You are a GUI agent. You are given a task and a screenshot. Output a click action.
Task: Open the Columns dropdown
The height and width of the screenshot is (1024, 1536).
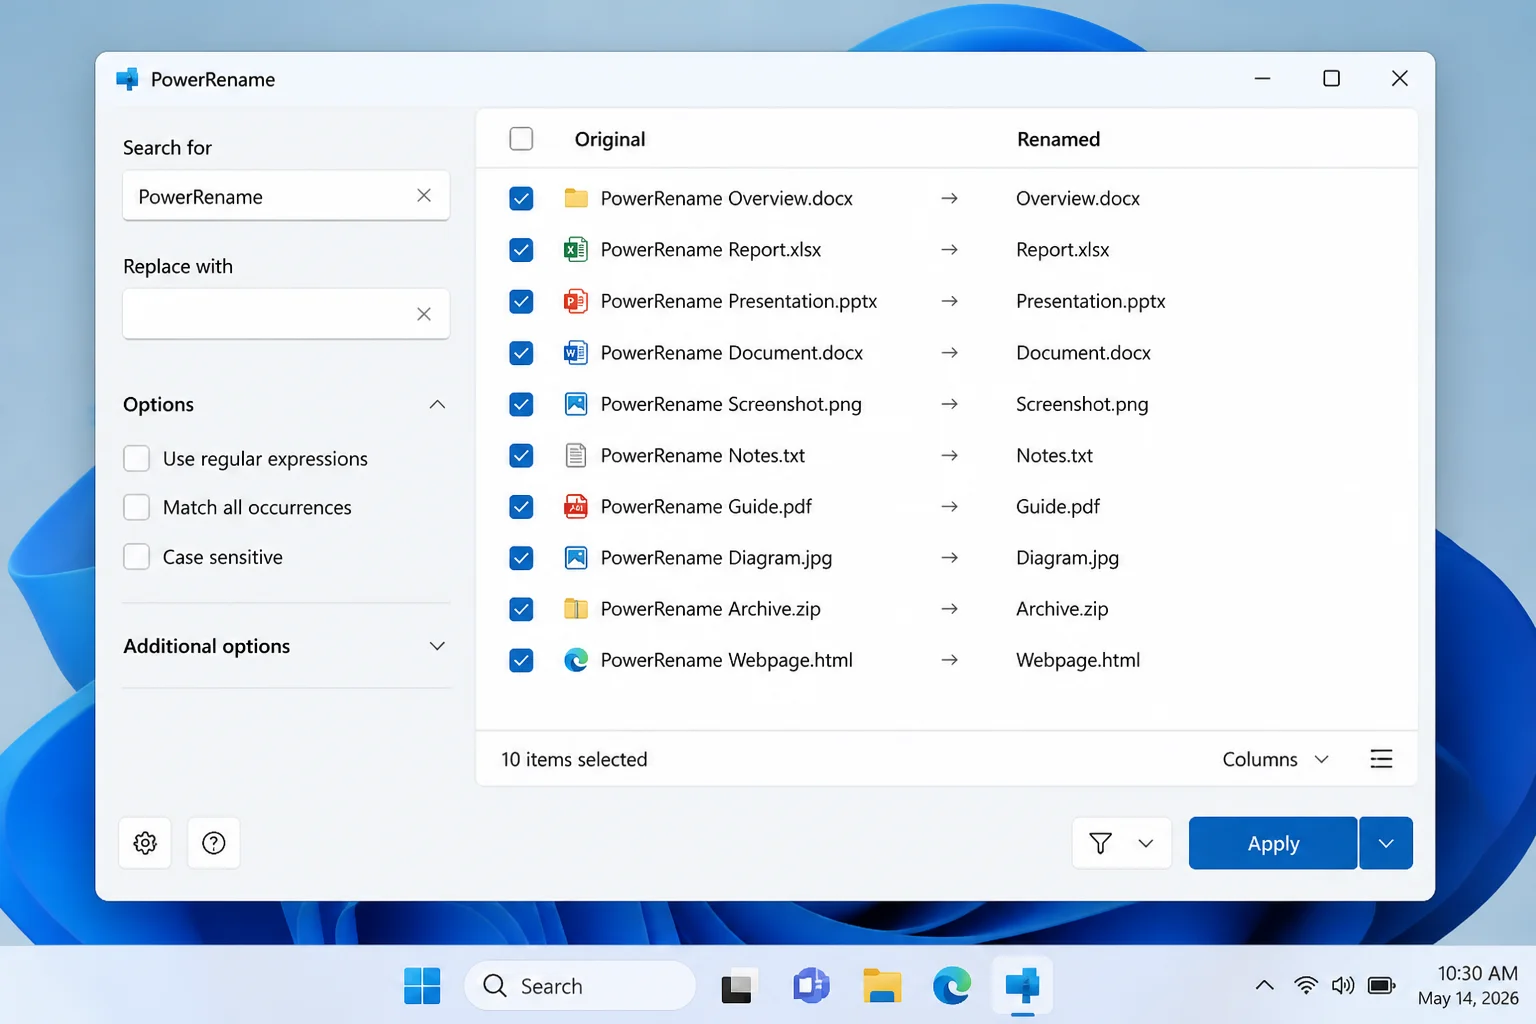(x=1275, y=759)
